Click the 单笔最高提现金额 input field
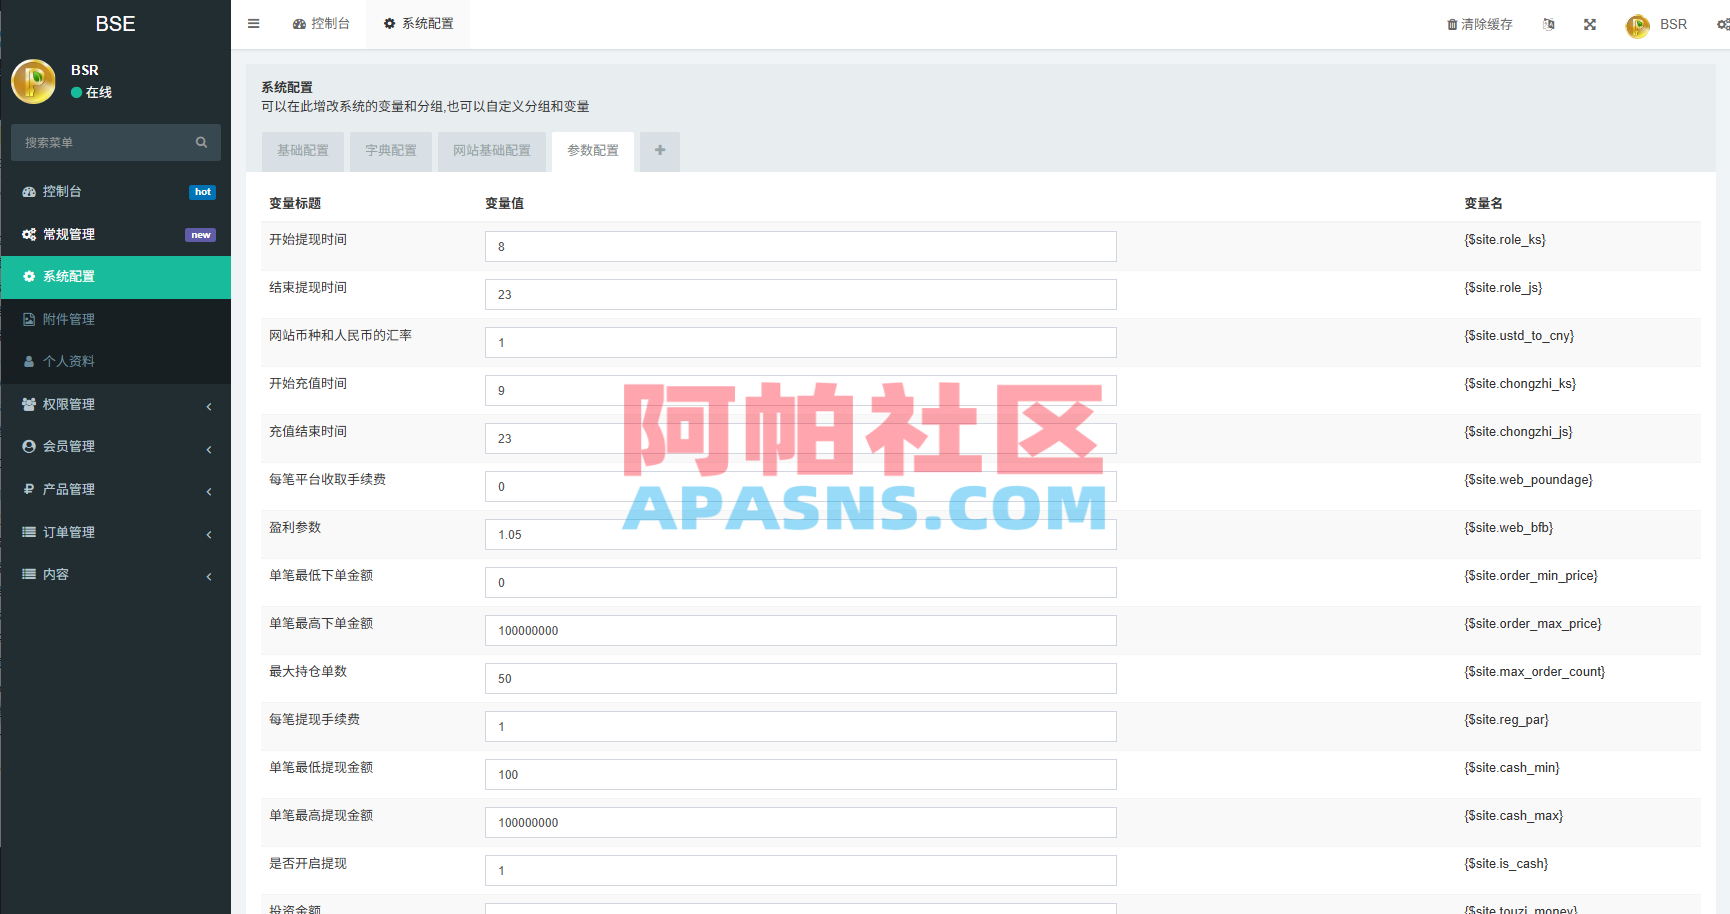 [x=801, y=823]
